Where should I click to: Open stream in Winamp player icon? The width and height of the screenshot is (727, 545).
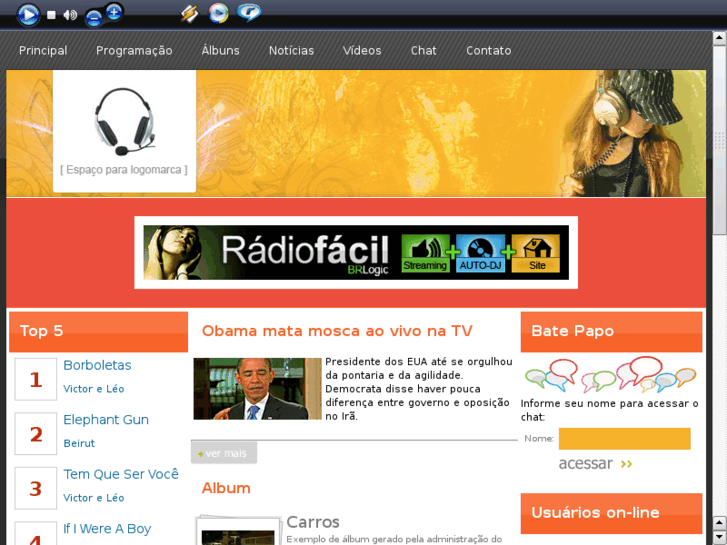[189, 13]
